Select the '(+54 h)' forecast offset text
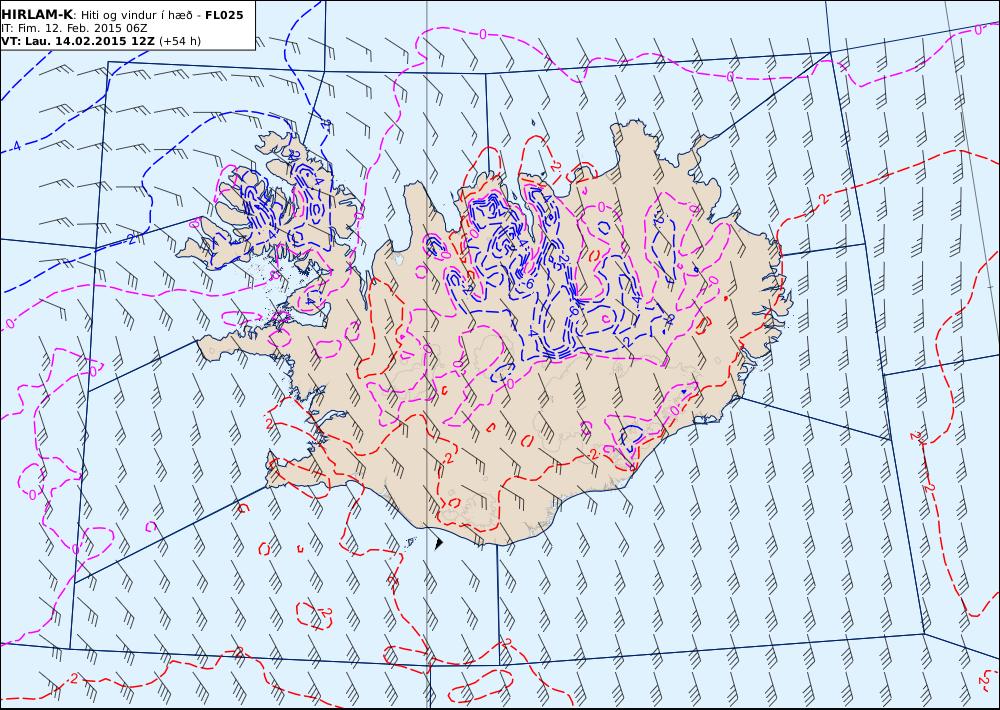The height and width of the screenshot is (710, 1000). coord(180,41)
